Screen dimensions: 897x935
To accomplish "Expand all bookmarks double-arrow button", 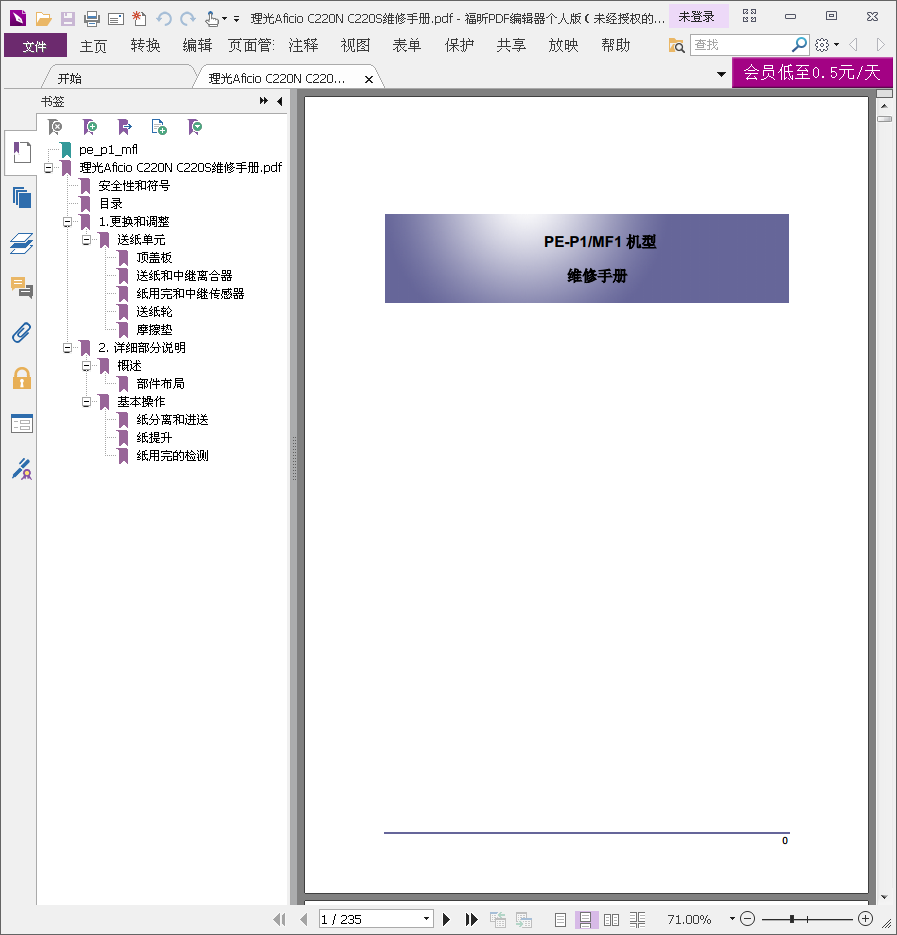I will coord(264,101).
